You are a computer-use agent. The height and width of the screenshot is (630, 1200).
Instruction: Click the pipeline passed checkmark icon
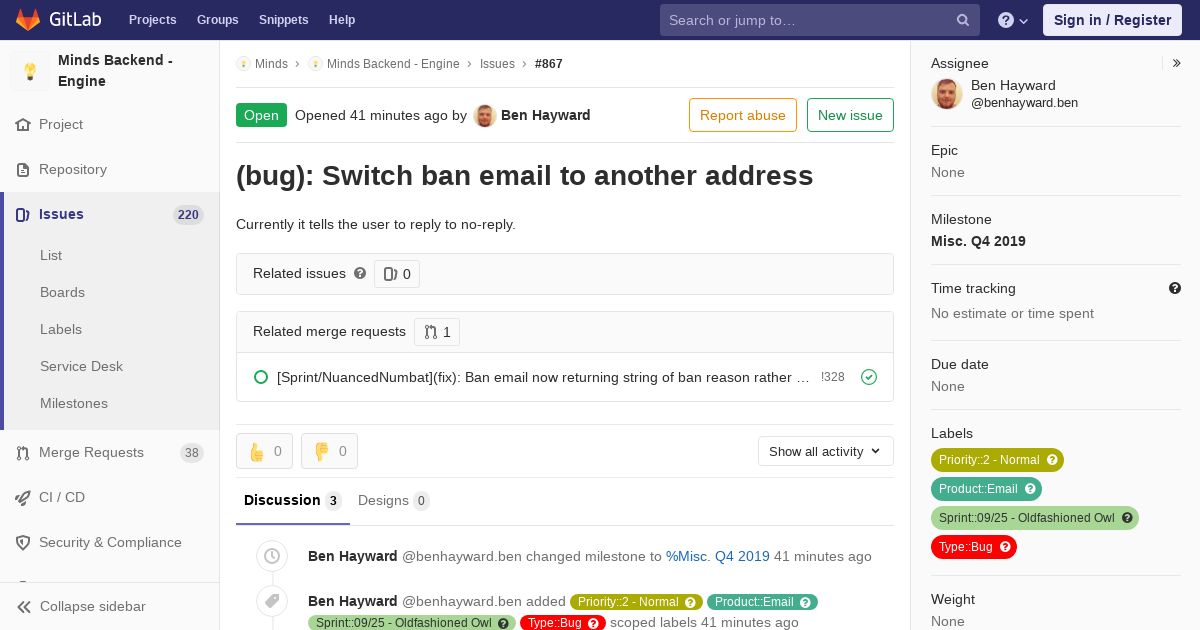[869, 377]
